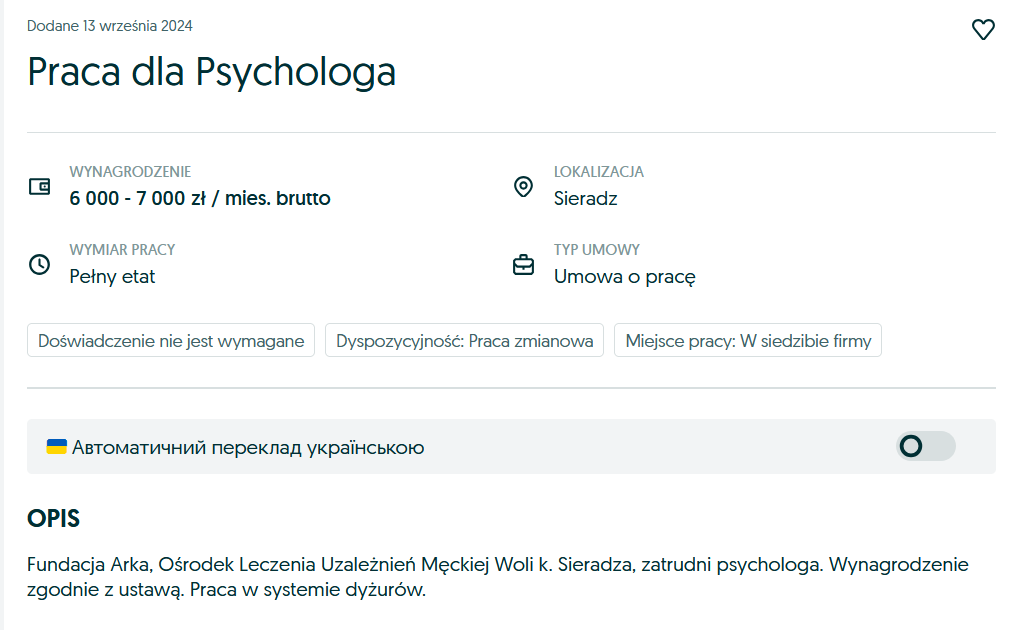This screenshot has width=1009, height=630.
Task: Click the WYNAGRODZENIE label
Action: click(x=130, y=172)
